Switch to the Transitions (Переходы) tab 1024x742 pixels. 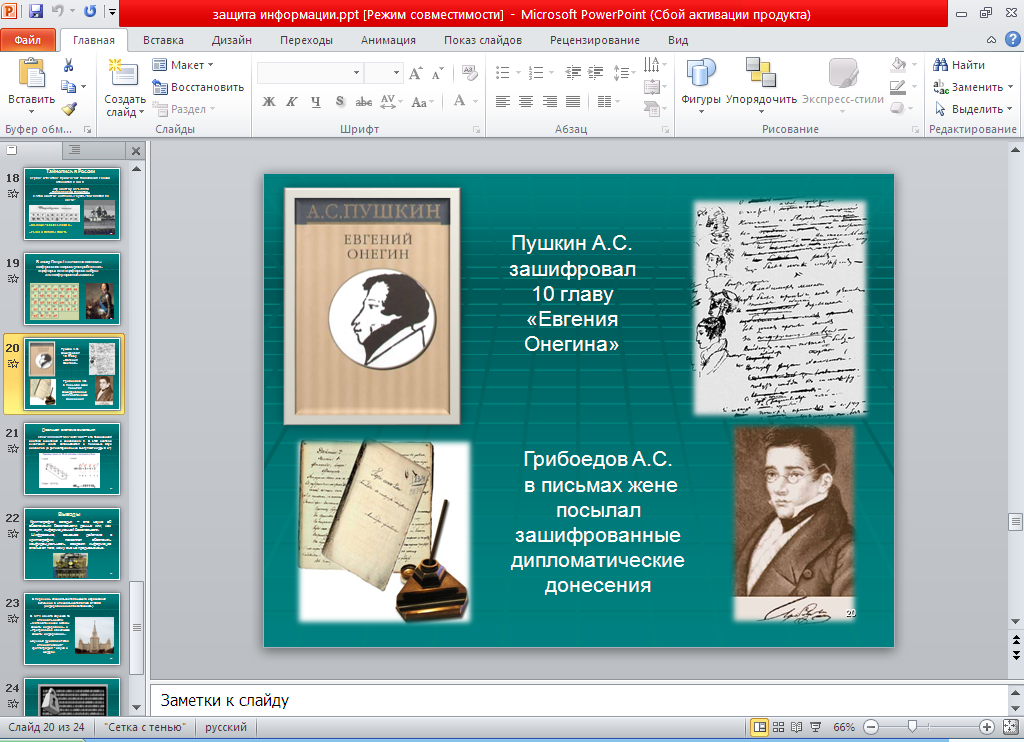(306, 40)
